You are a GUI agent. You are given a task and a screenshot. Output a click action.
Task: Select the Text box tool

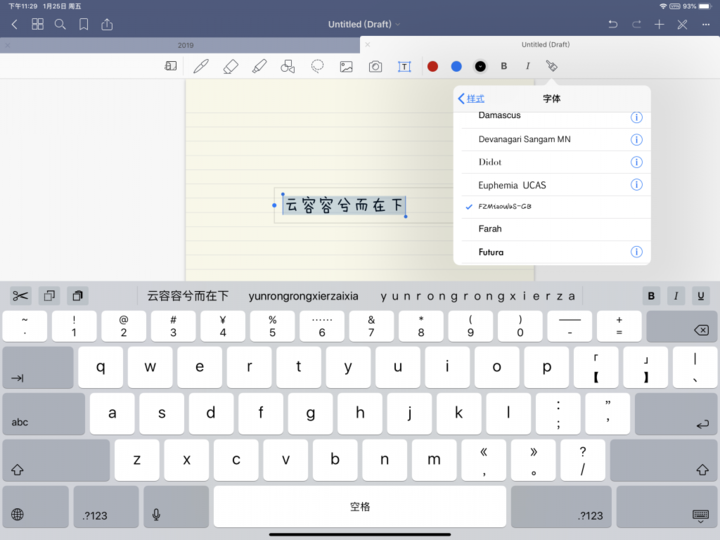point(405,67)
